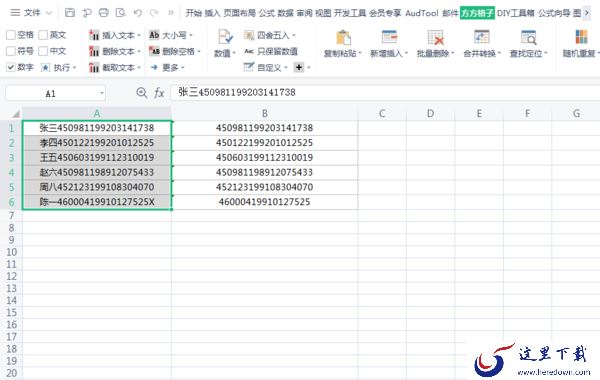Click the formula bar text field

[385, 92]
